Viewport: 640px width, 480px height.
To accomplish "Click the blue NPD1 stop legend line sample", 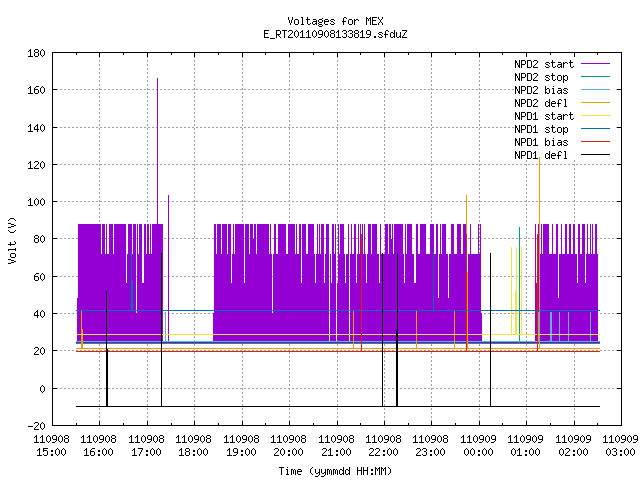I will [x=595, y=129].
